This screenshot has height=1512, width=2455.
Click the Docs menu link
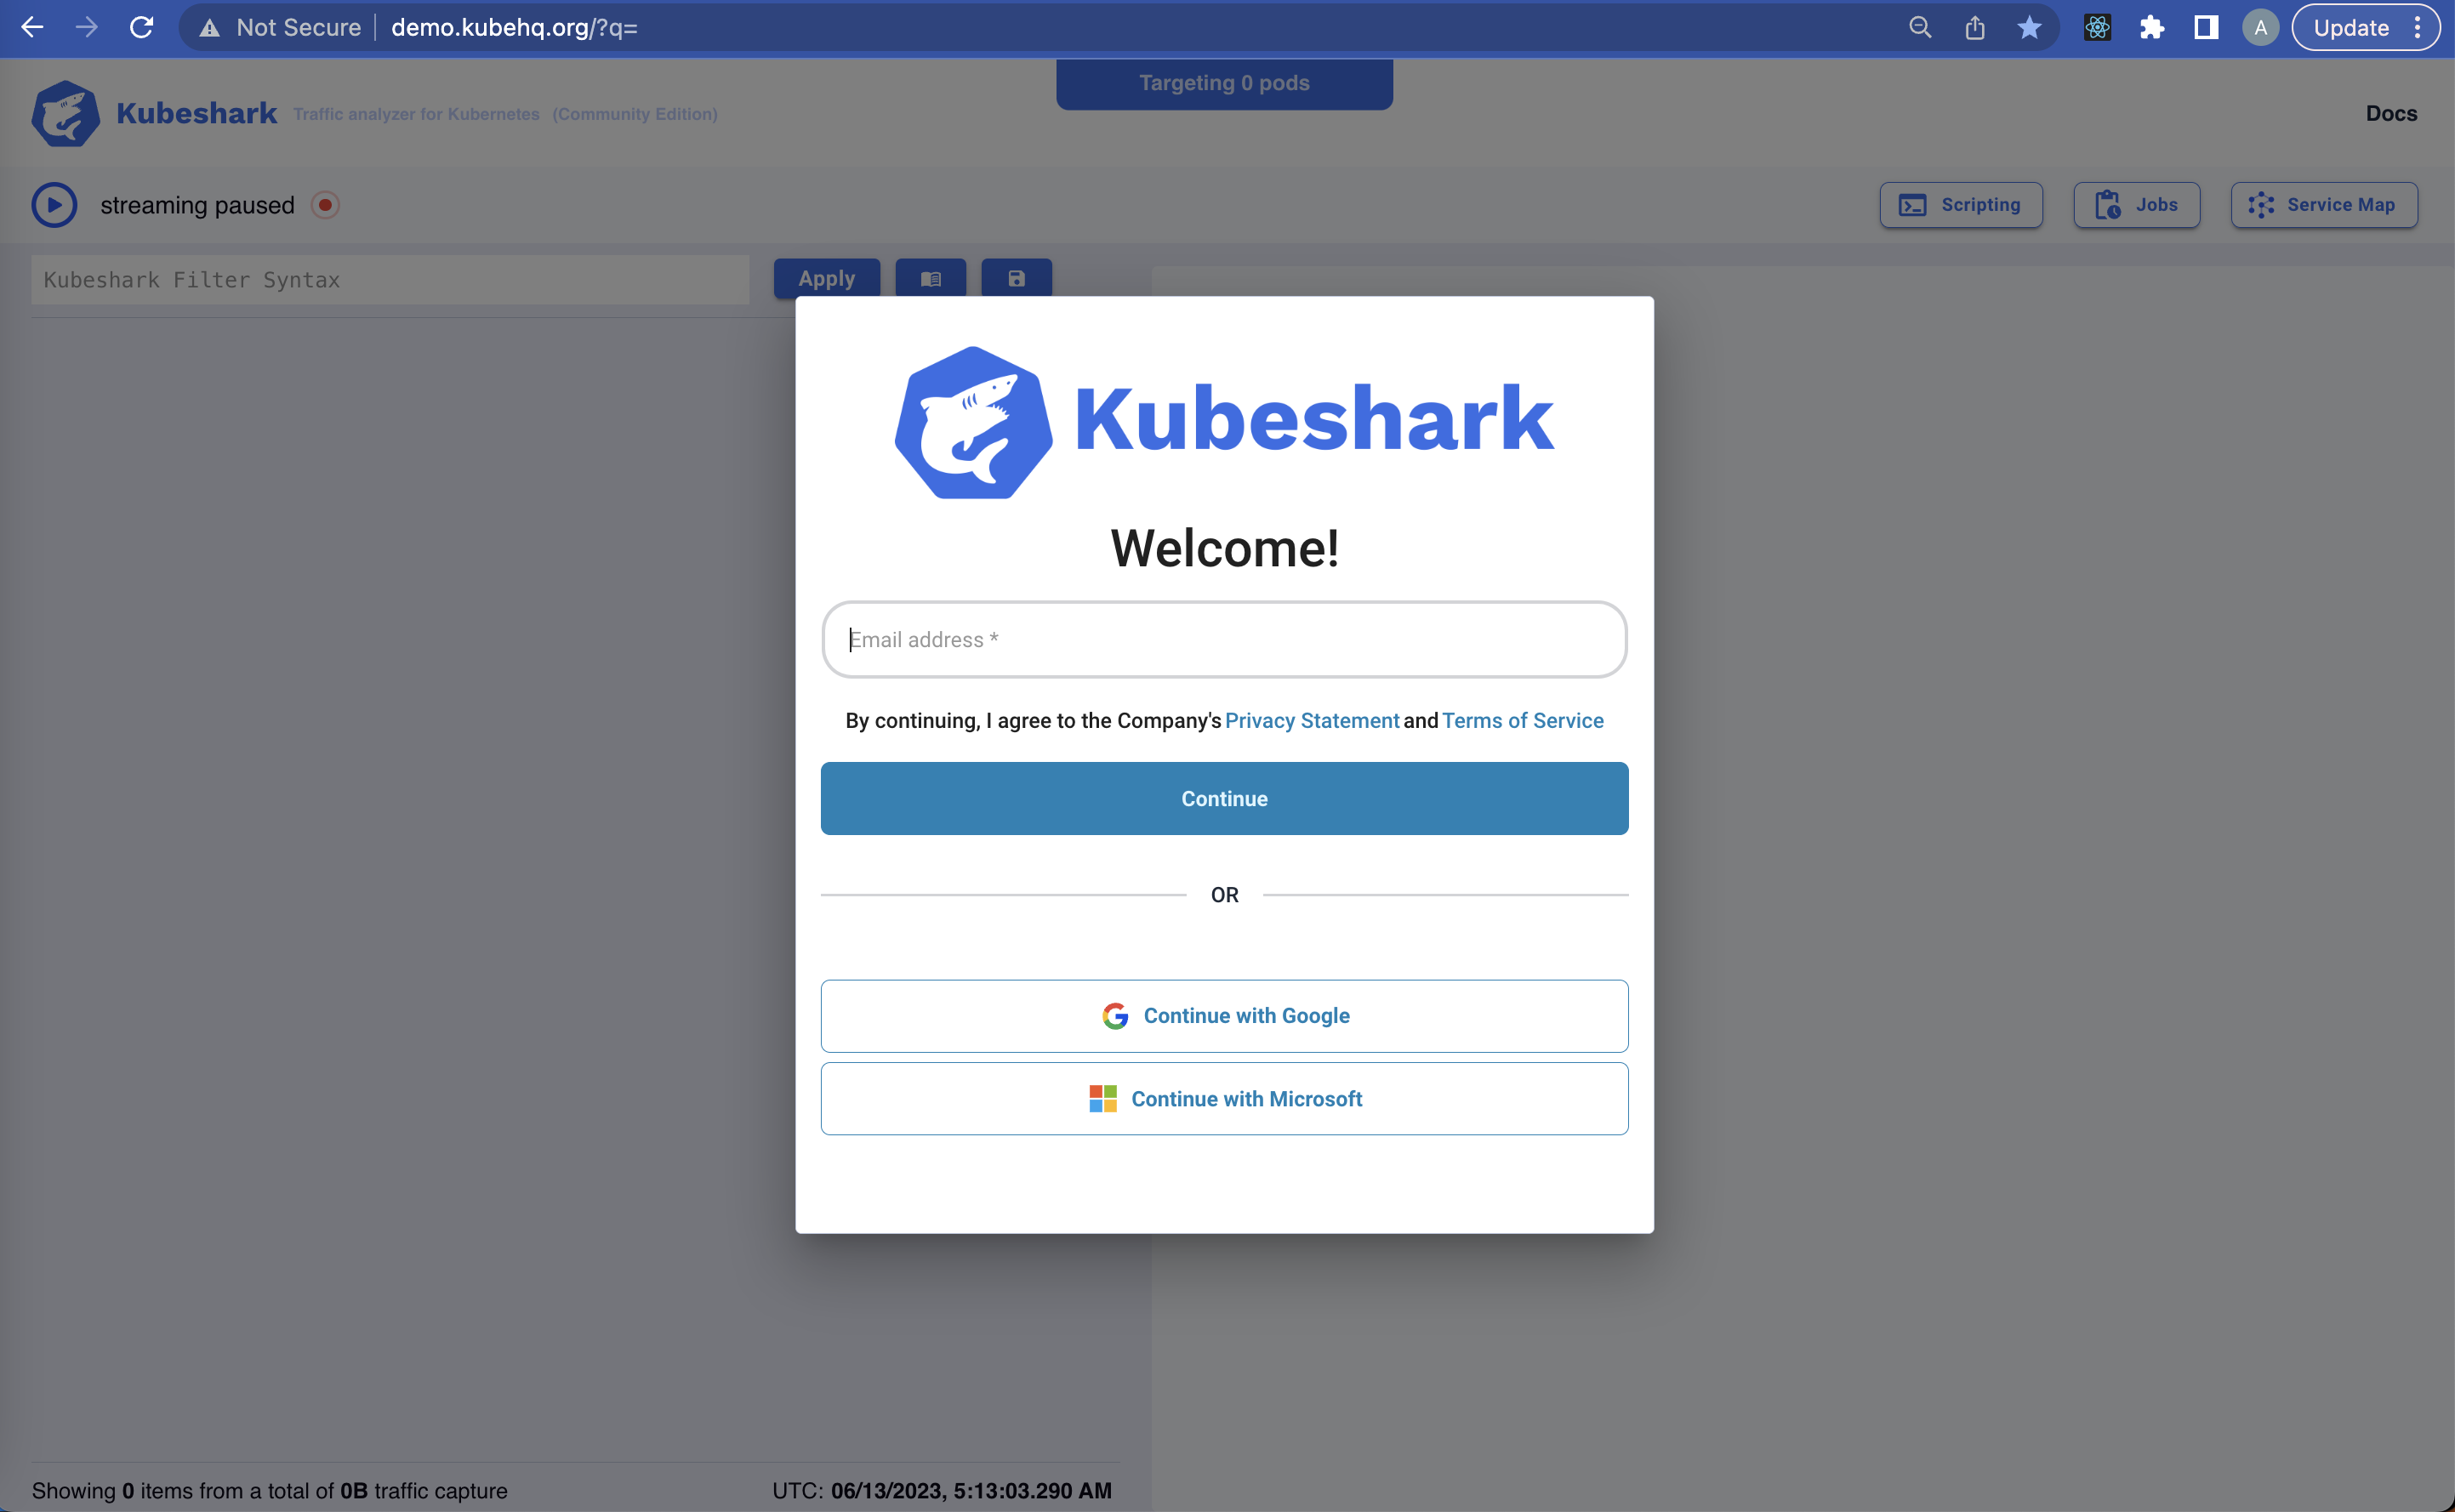point(2390,112)
